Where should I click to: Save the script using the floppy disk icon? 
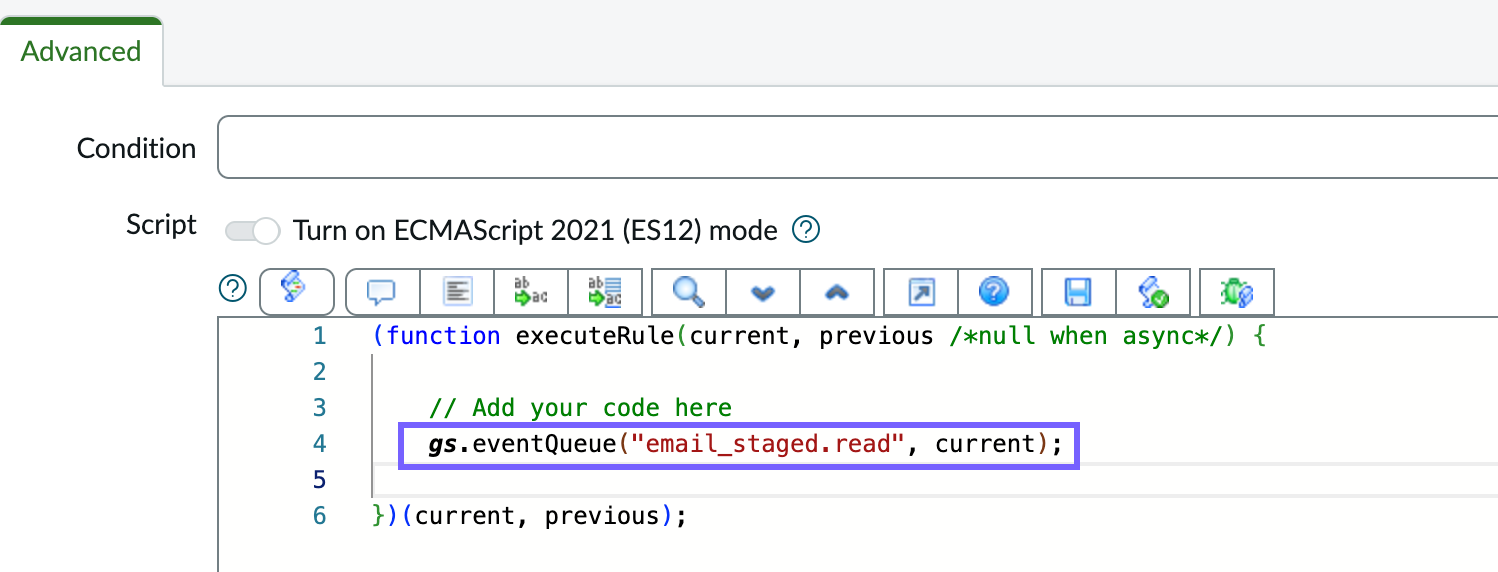point(1078,292)
